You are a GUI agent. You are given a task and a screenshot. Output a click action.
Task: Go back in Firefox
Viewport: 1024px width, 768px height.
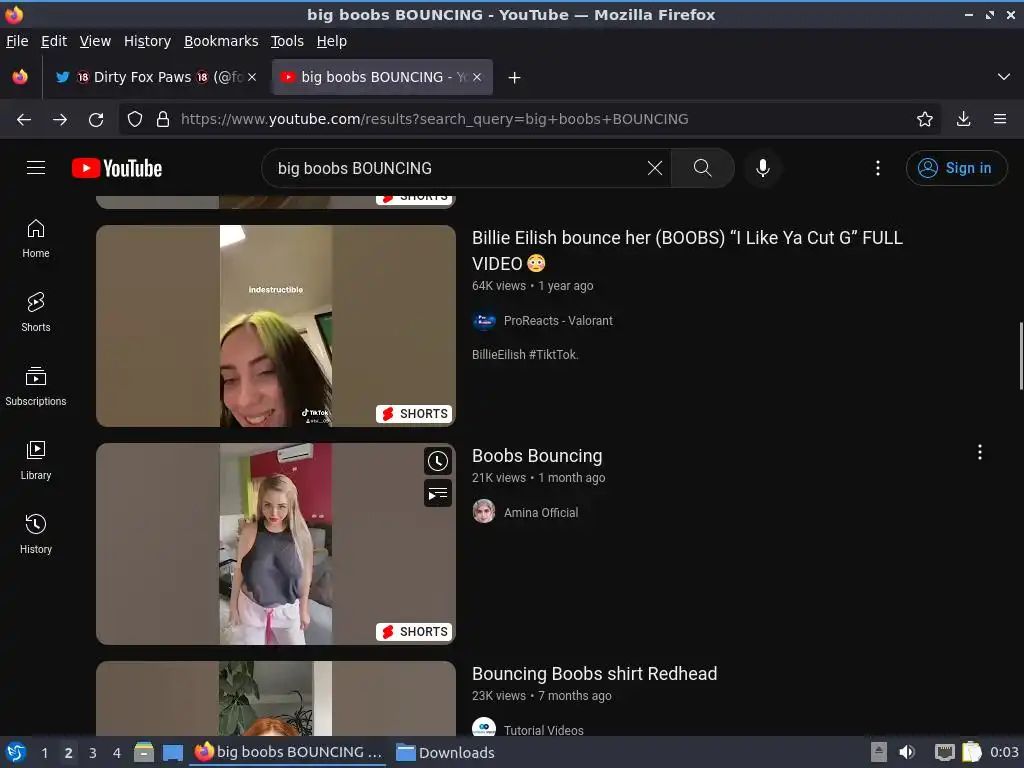24,119
